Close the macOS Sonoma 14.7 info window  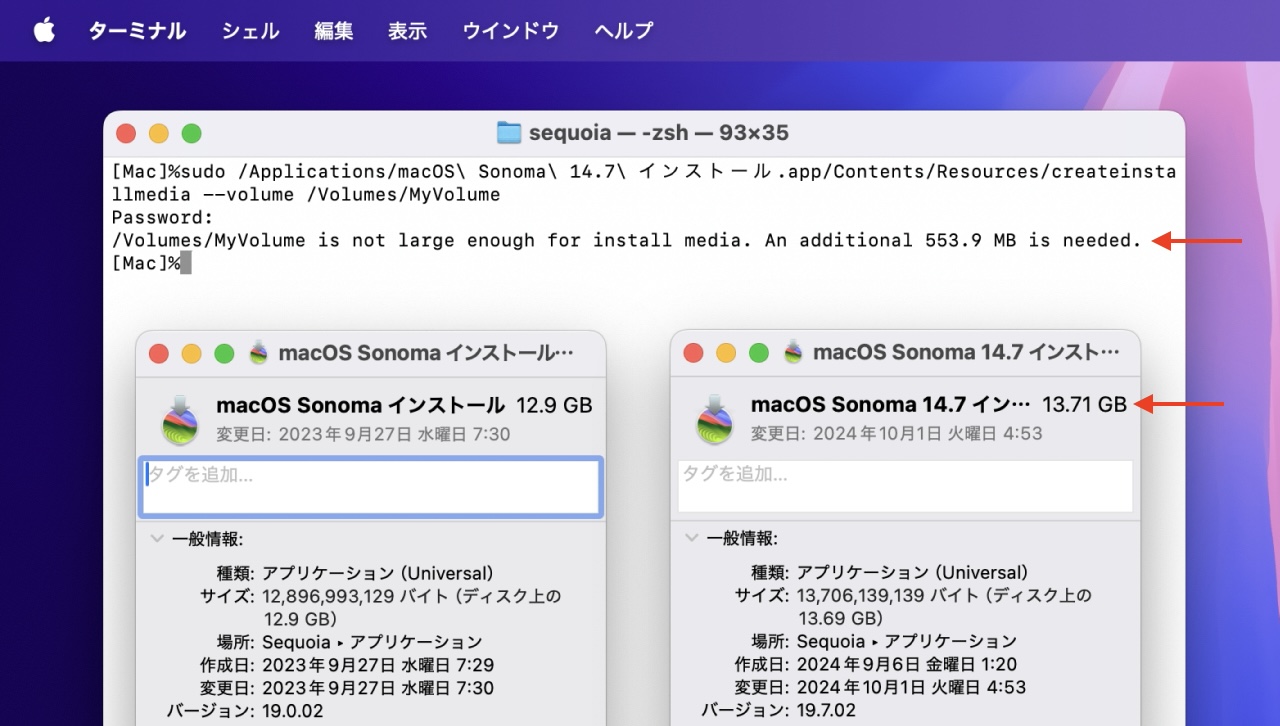693,353
